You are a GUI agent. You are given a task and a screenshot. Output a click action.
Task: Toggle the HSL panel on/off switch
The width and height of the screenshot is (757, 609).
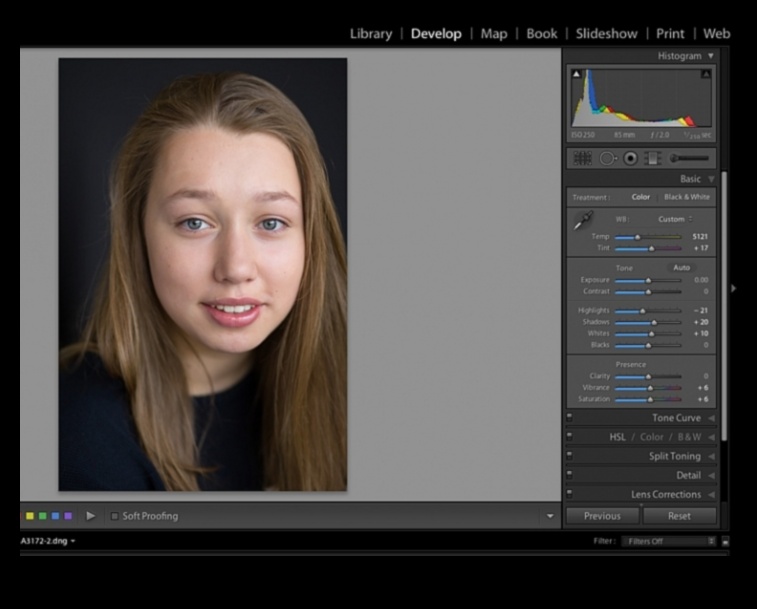[570, 437]
